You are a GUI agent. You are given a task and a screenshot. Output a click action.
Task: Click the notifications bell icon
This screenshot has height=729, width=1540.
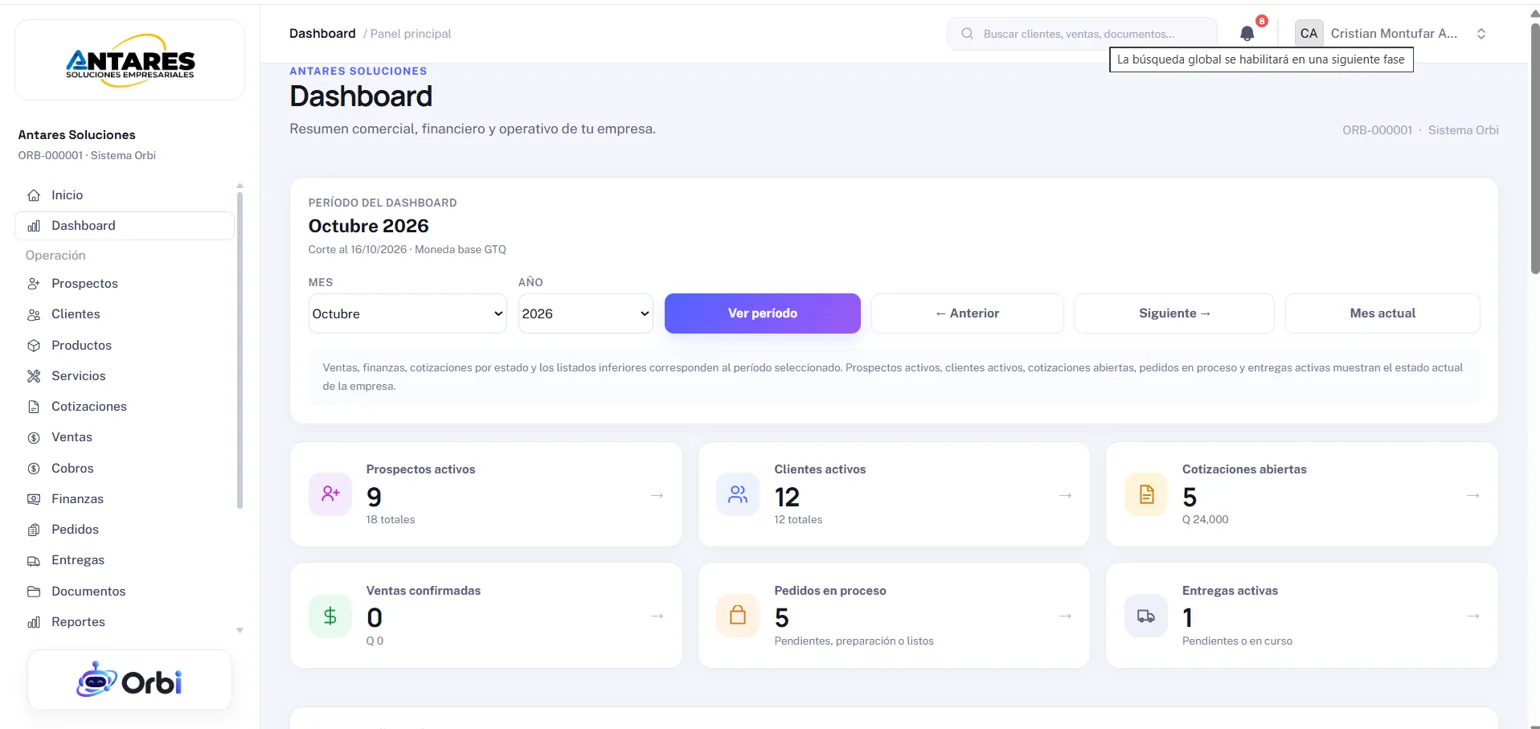(x=1247, y=34)
